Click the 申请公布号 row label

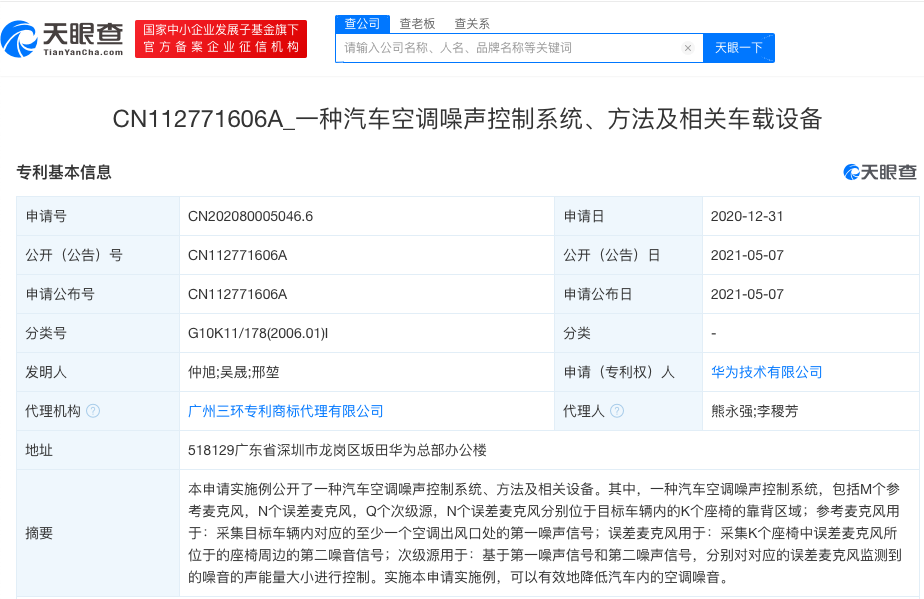pos(60,294)
